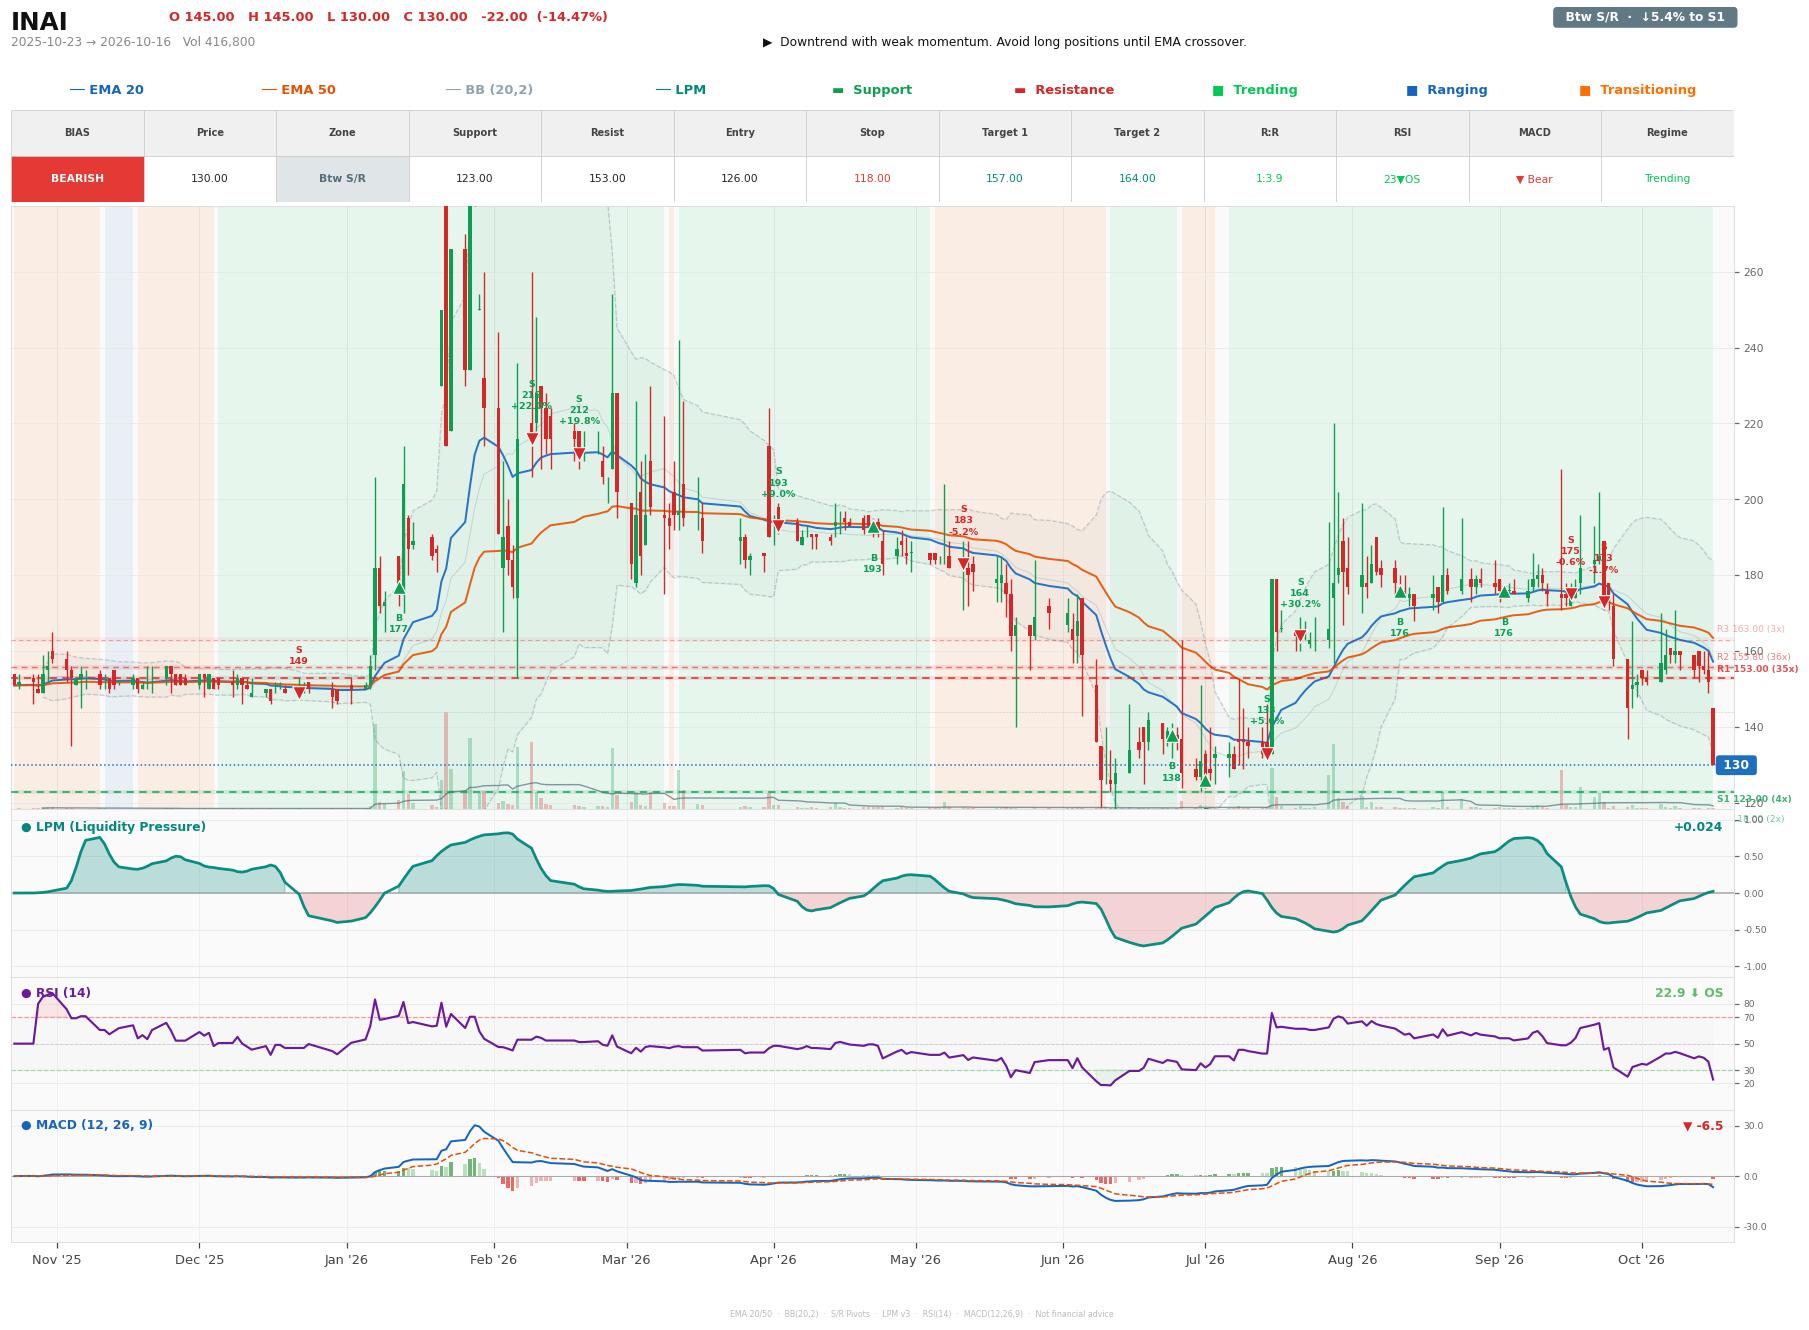
Task: Click the red BEARISH bias cell
Action: (77, 179)
